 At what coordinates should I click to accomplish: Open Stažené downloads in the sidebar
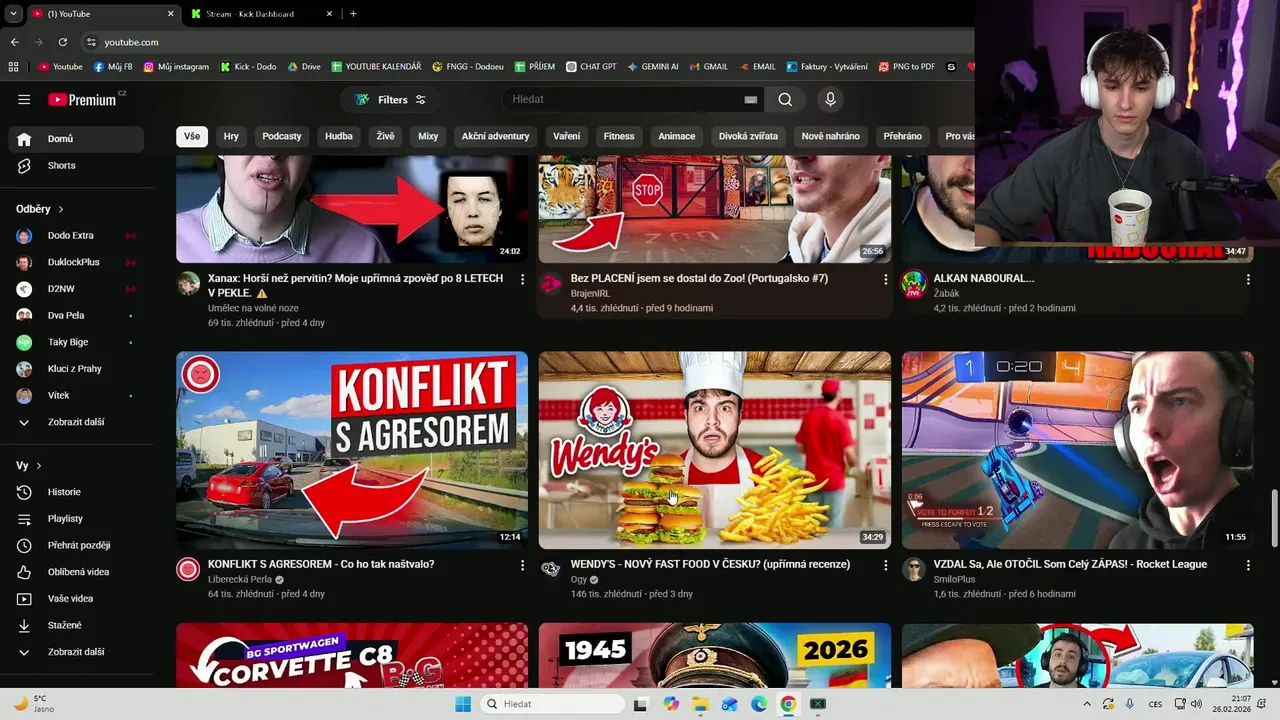coord(76,625)
